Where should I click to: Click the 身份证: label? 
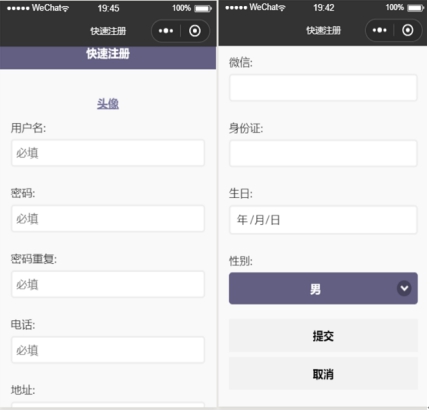[x=246, y=128]
